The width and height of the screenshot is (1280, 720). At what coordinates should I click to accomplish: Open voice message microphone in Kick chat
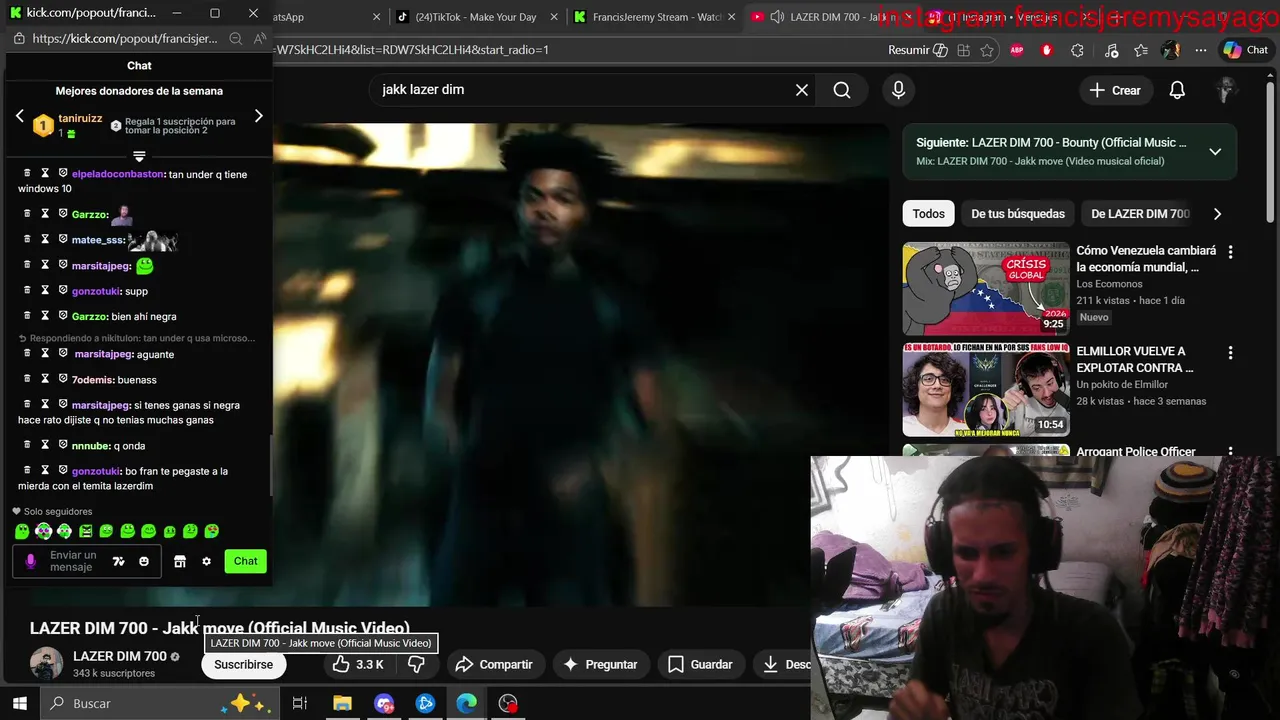(30, 561)
